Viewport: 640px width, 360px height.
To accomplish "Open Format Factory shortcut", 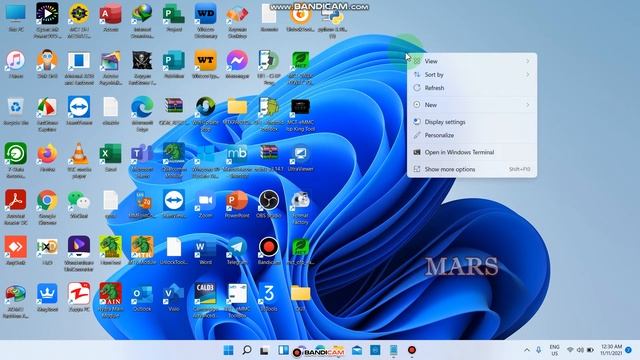I will [300, 207].
